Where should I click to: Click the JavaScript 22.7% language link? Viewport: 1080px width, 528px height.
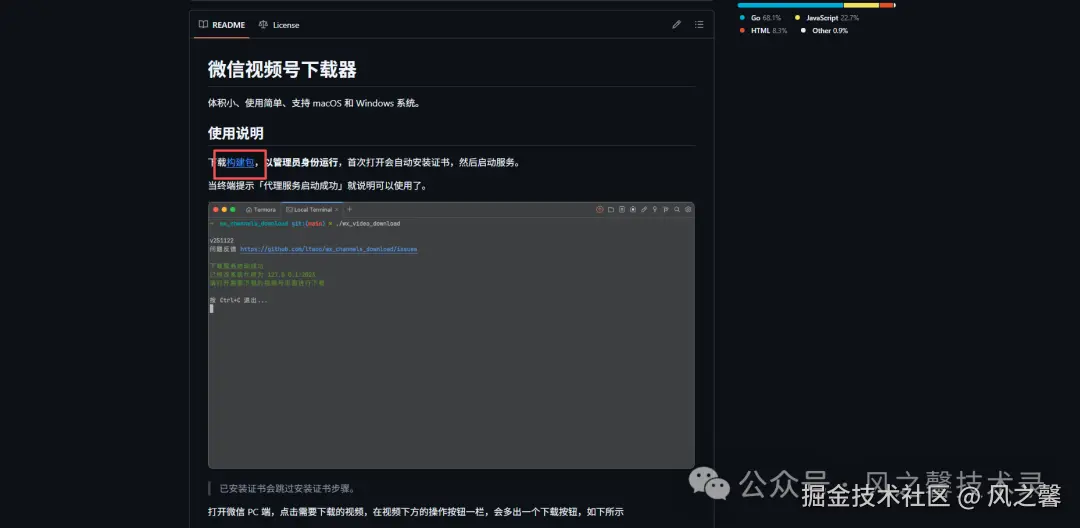[827, 18]
